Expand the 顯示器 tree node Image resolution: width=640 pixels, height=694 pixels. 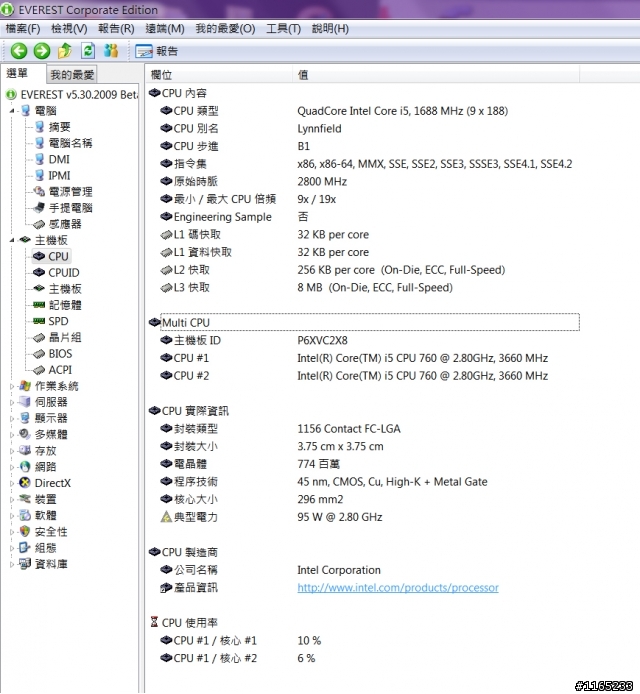[x=12, y=419]
